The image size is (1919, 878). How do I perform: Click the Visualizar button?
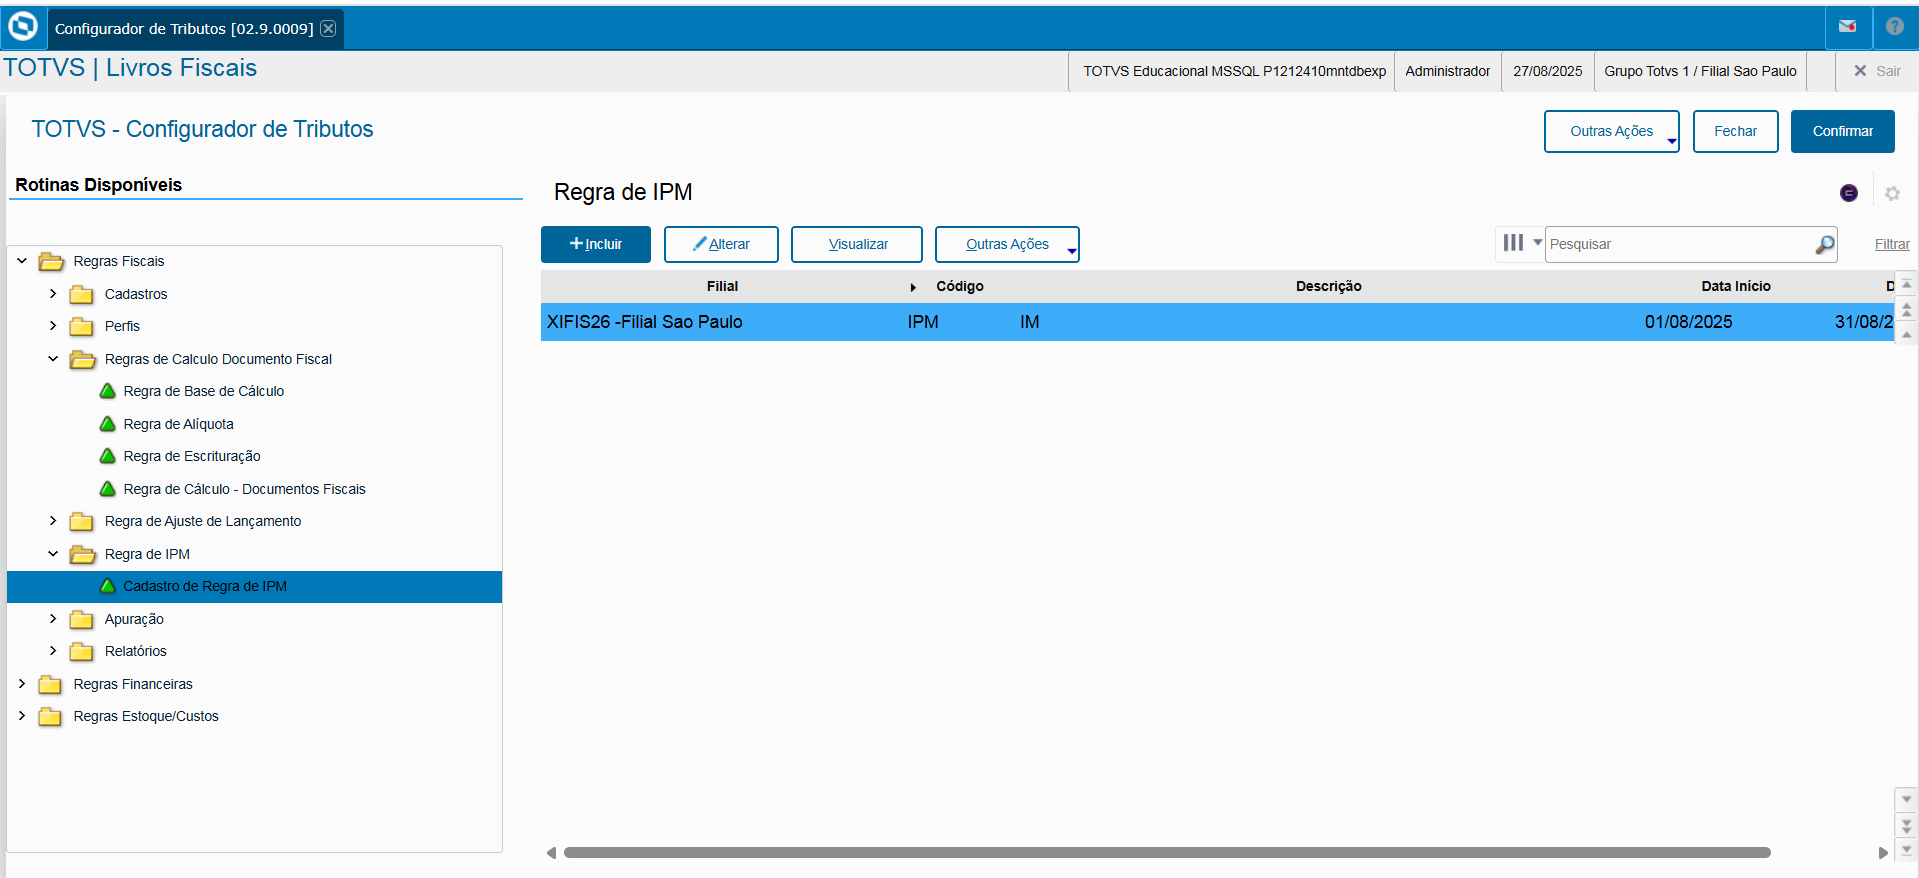tap(857, 244)
